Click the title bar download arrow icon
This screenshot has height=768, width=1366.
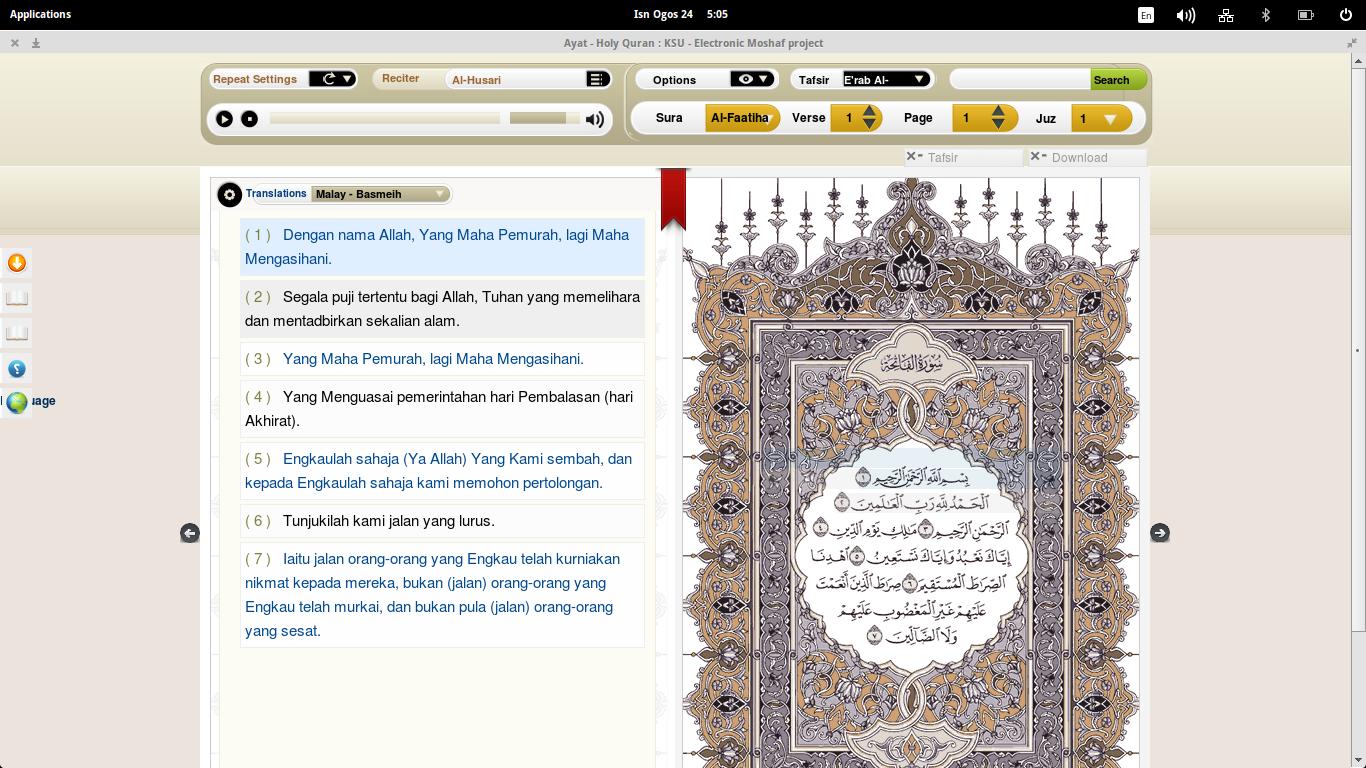[x=36, y=43]
